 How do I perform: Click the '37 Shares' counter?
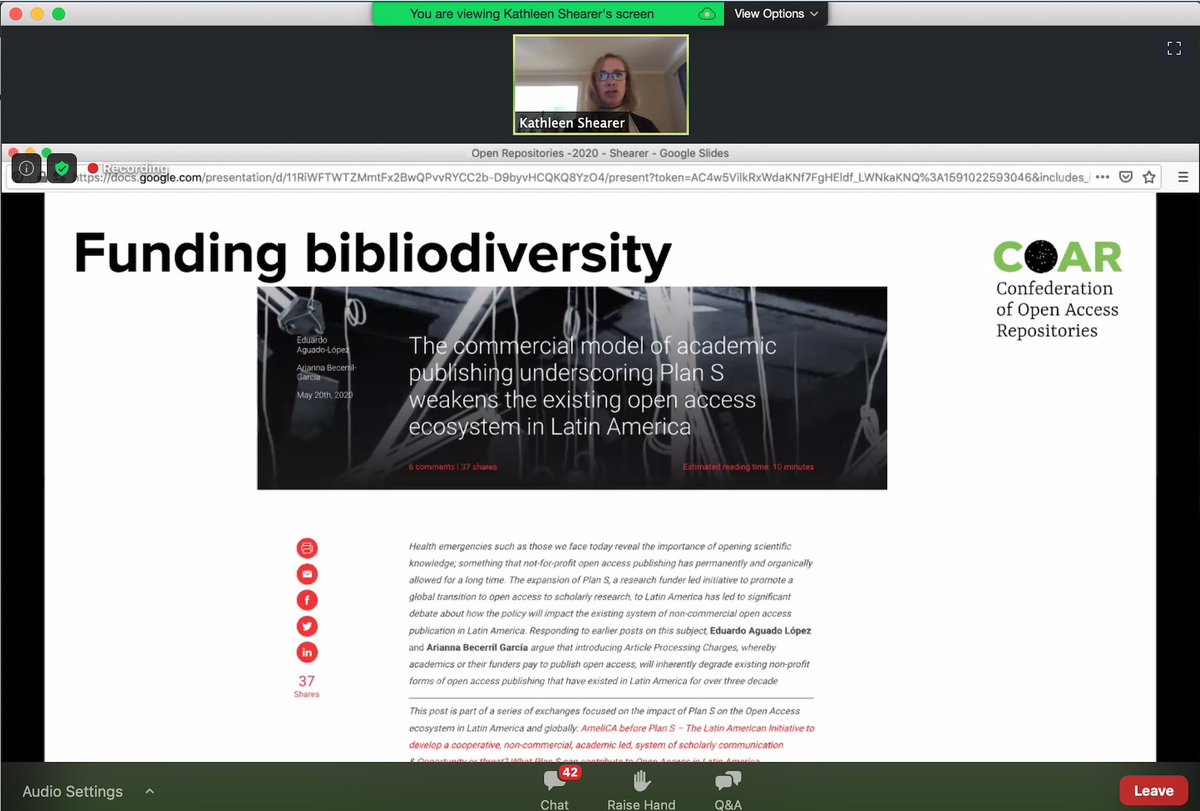pyautogui.click(x=306, y=686)
